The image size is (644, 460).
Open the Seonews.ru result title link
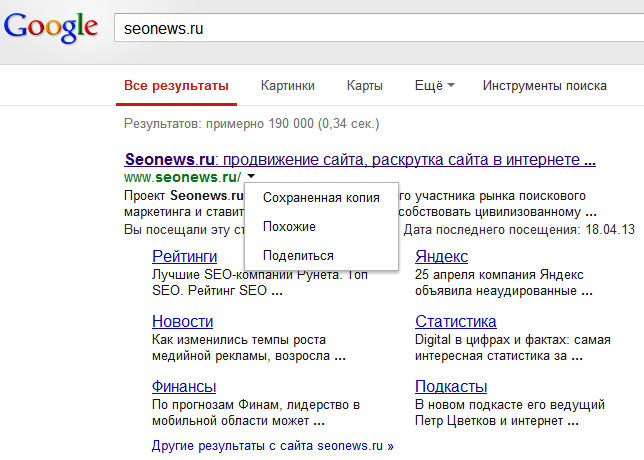point(360,159)
